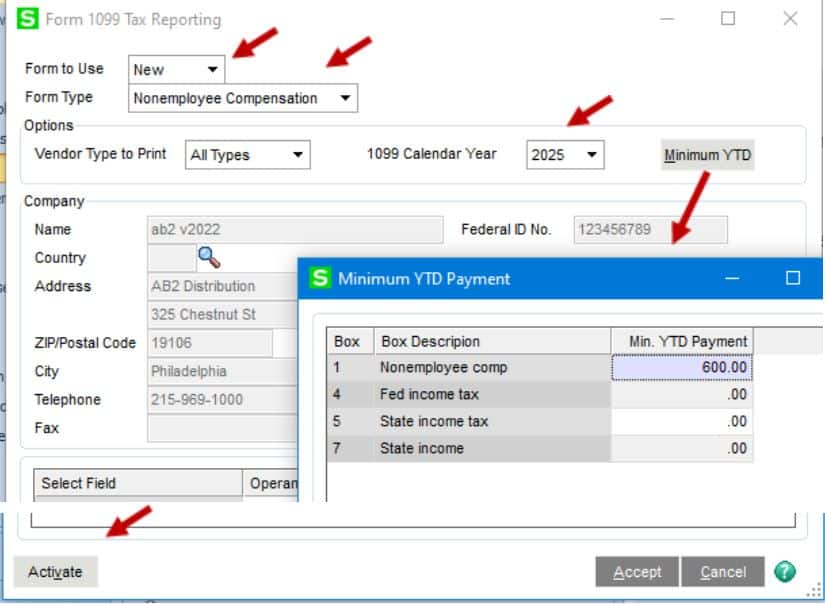The height and width of the screenshot is (604, 825).
Task: Edit the Nonemployee comp 600.00 payment amount
Action: pyautogui.click(x=682, y=368)
